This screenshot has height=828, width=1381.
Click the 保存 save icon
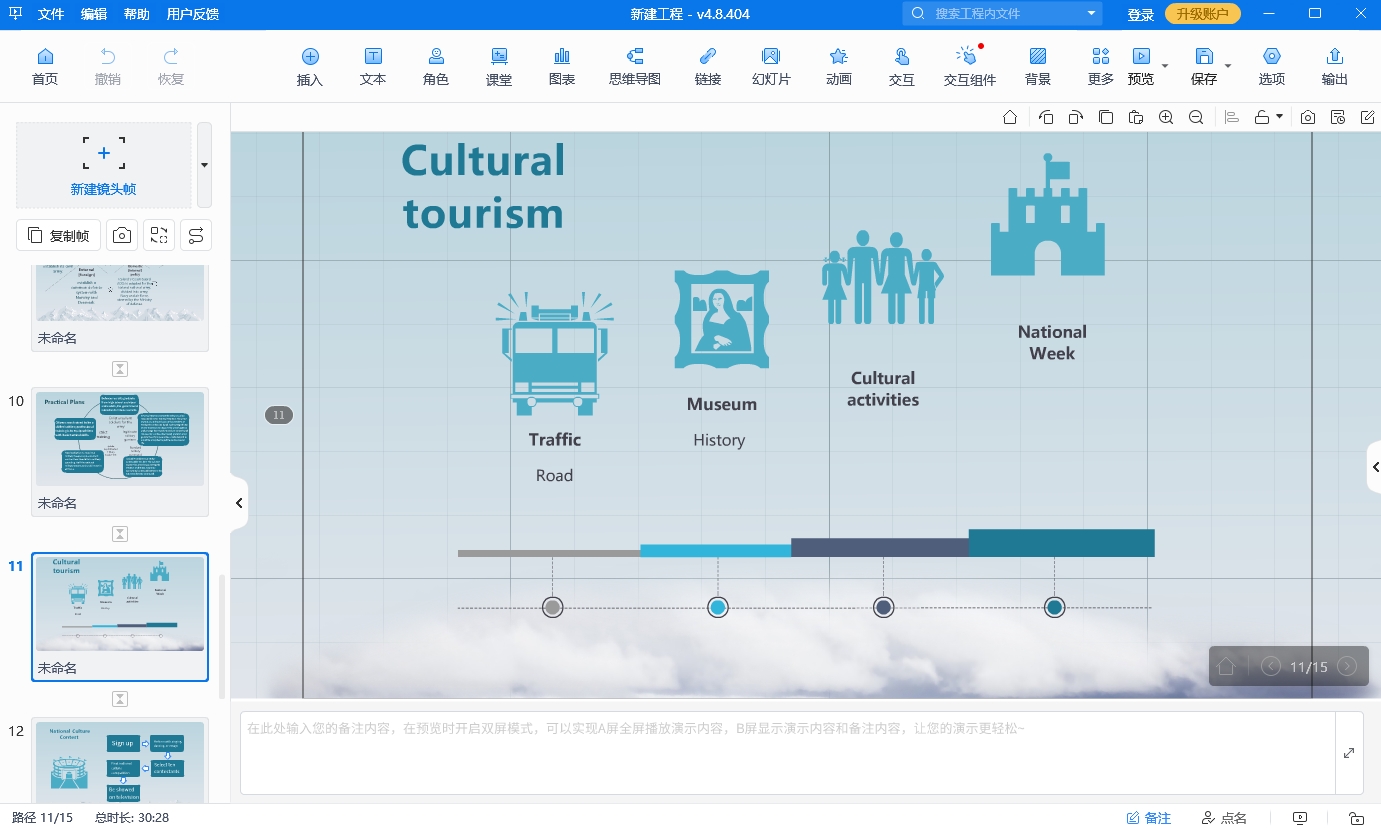(x=1204, y=57)
